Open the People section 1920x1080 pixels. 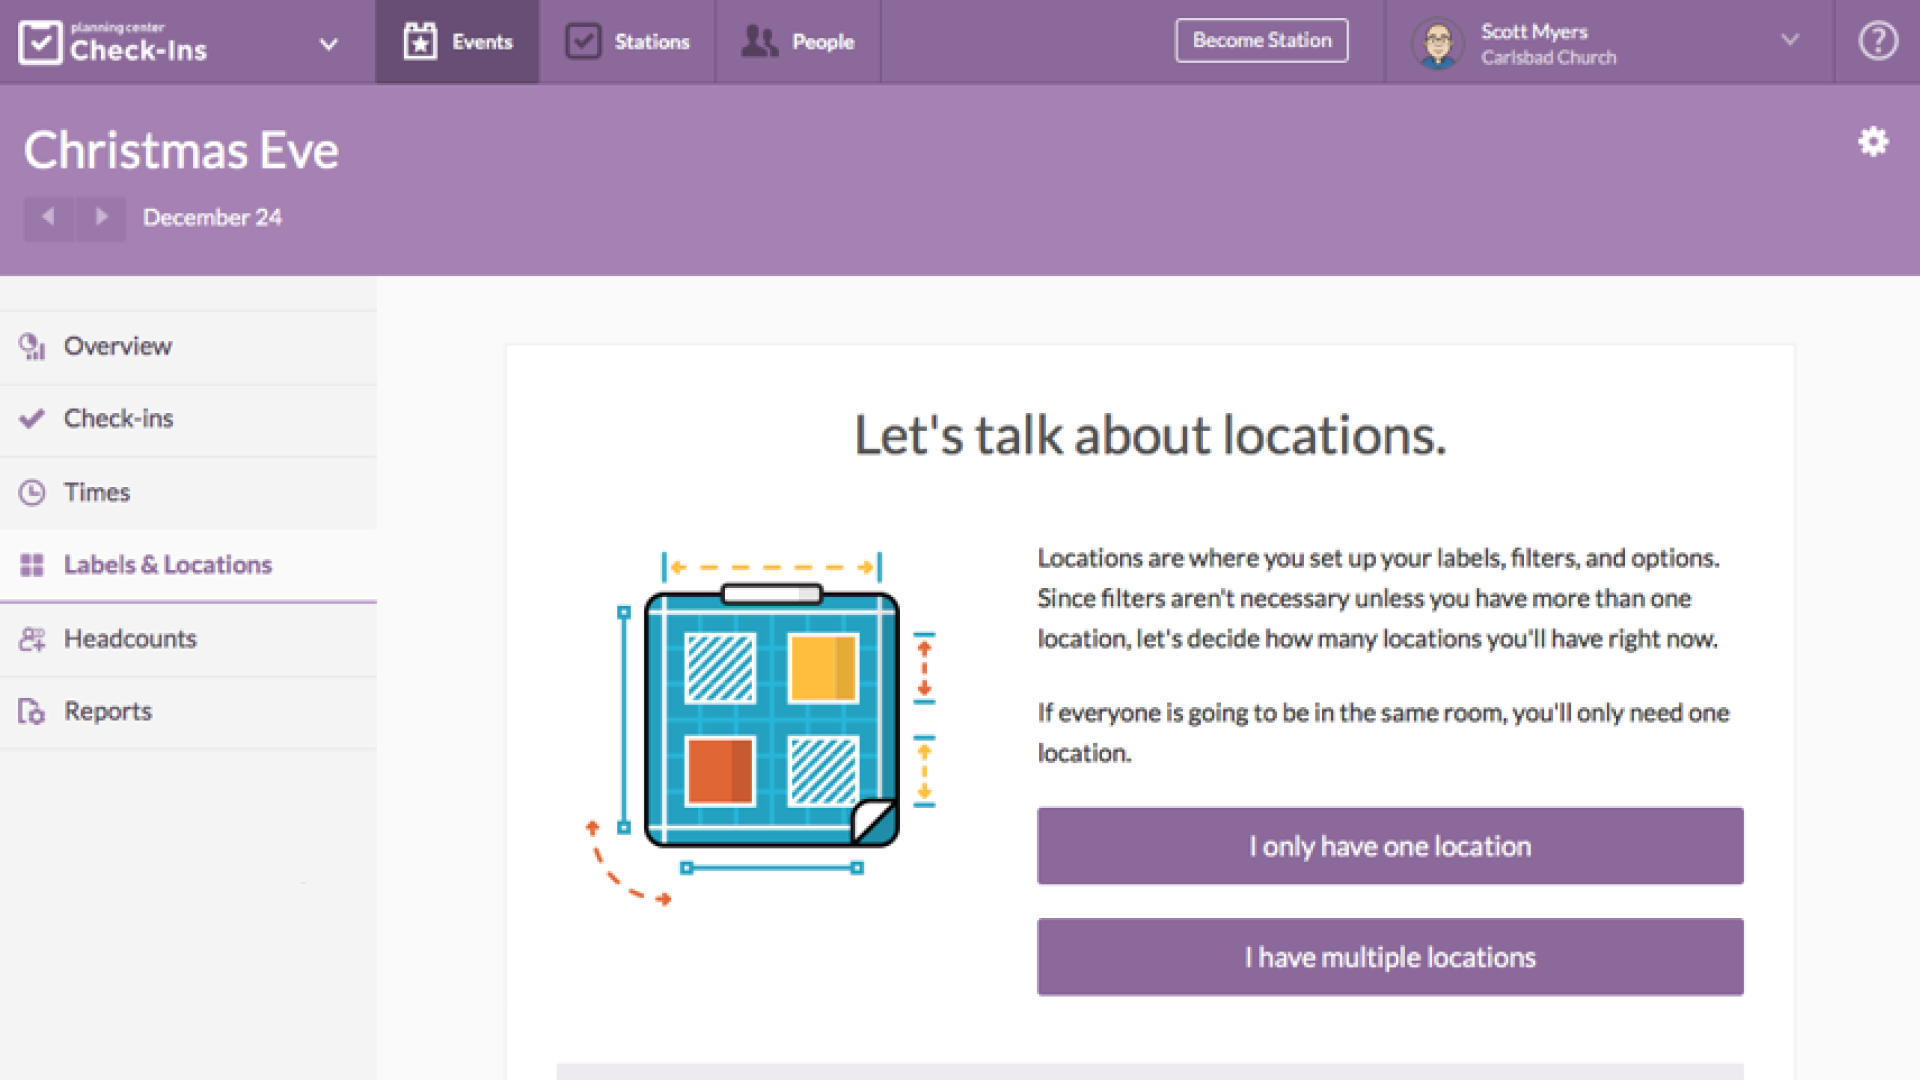[x=797, y=41]
